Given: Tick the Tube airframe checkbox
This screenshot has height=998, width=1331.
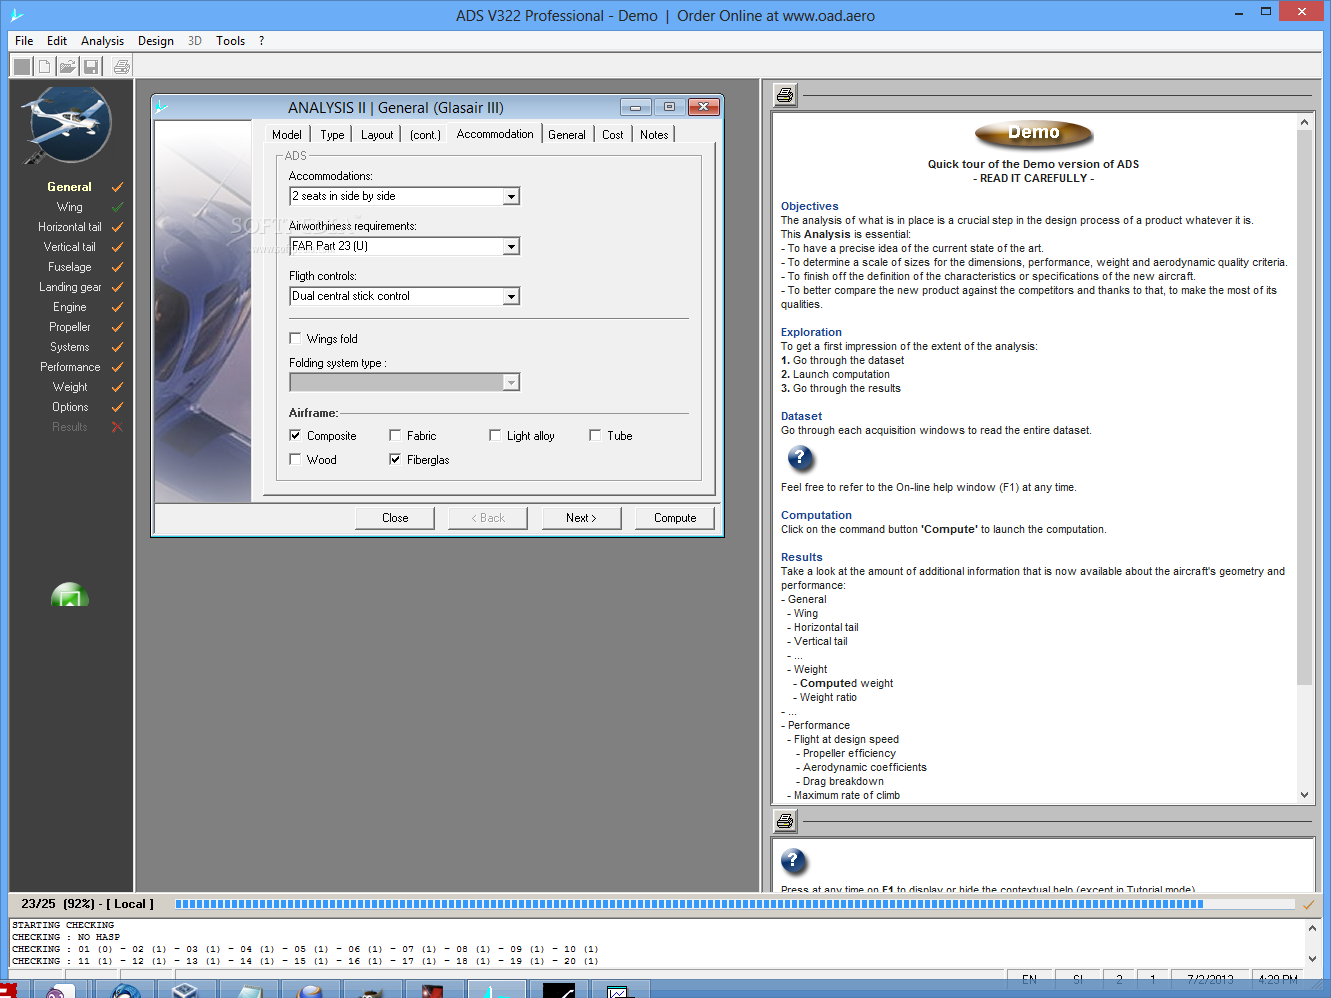Looking at the screenshot, I should click(x=595, y=435).
